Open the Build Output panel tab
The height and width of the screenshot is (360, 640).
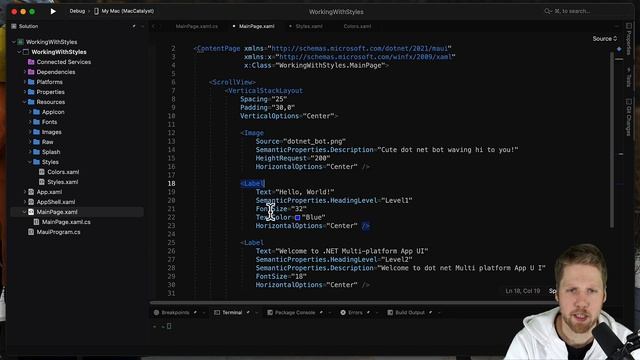(x=410, y=313)
